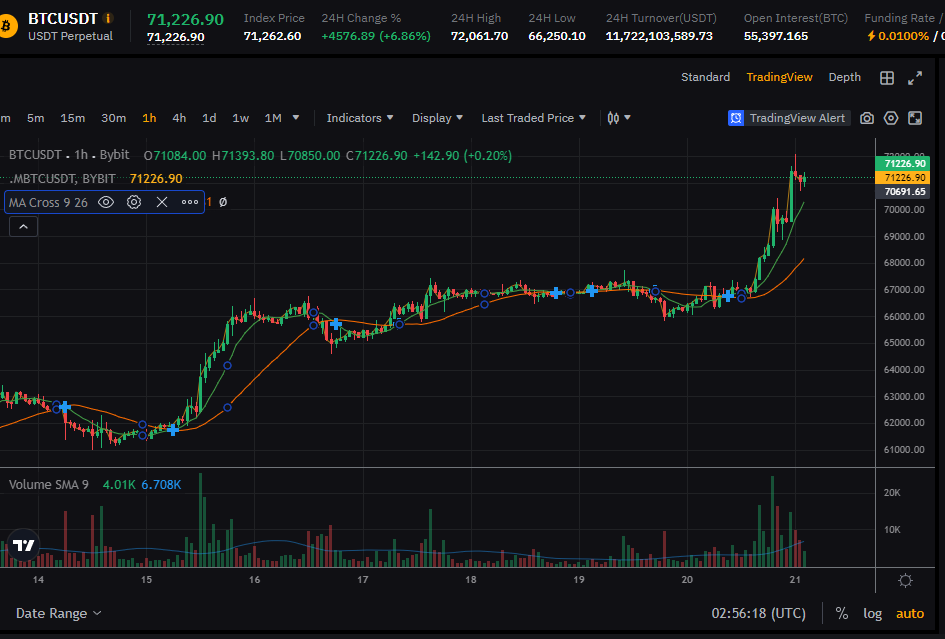The width and height of the screenshot is (945, 639).
Task: Click the Volume SMA 9 legend
Action: 48,485
